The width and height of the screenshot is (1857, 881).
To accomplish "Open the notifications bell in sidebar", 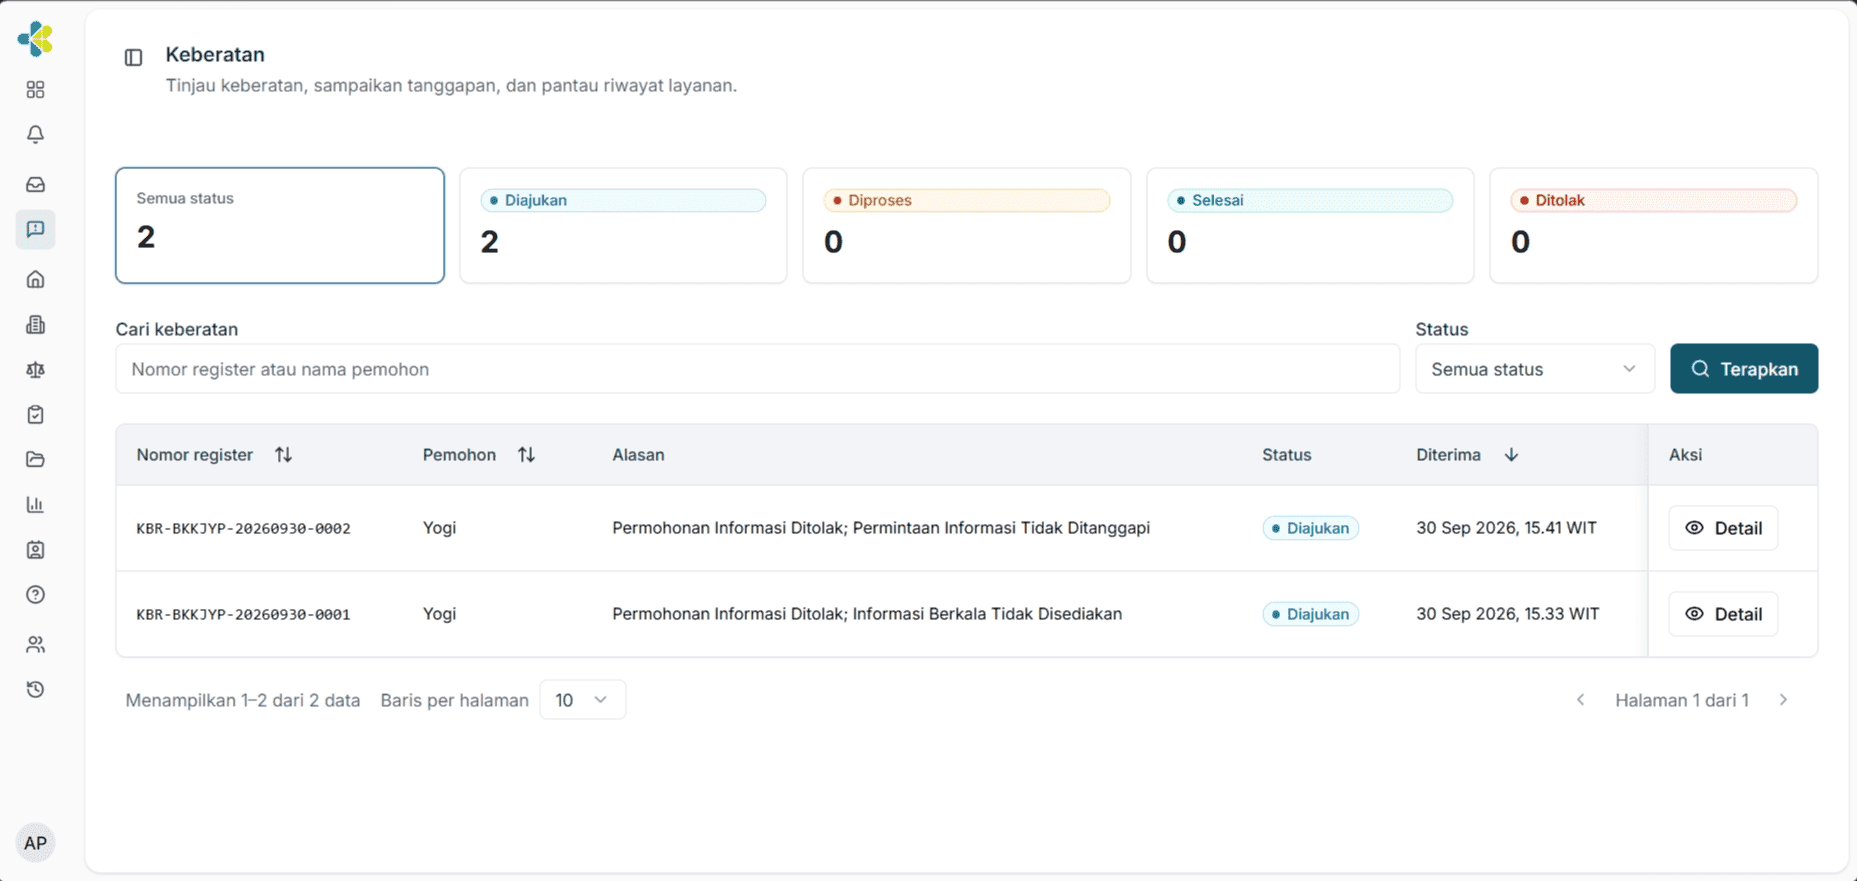I will tap(35, 134).
